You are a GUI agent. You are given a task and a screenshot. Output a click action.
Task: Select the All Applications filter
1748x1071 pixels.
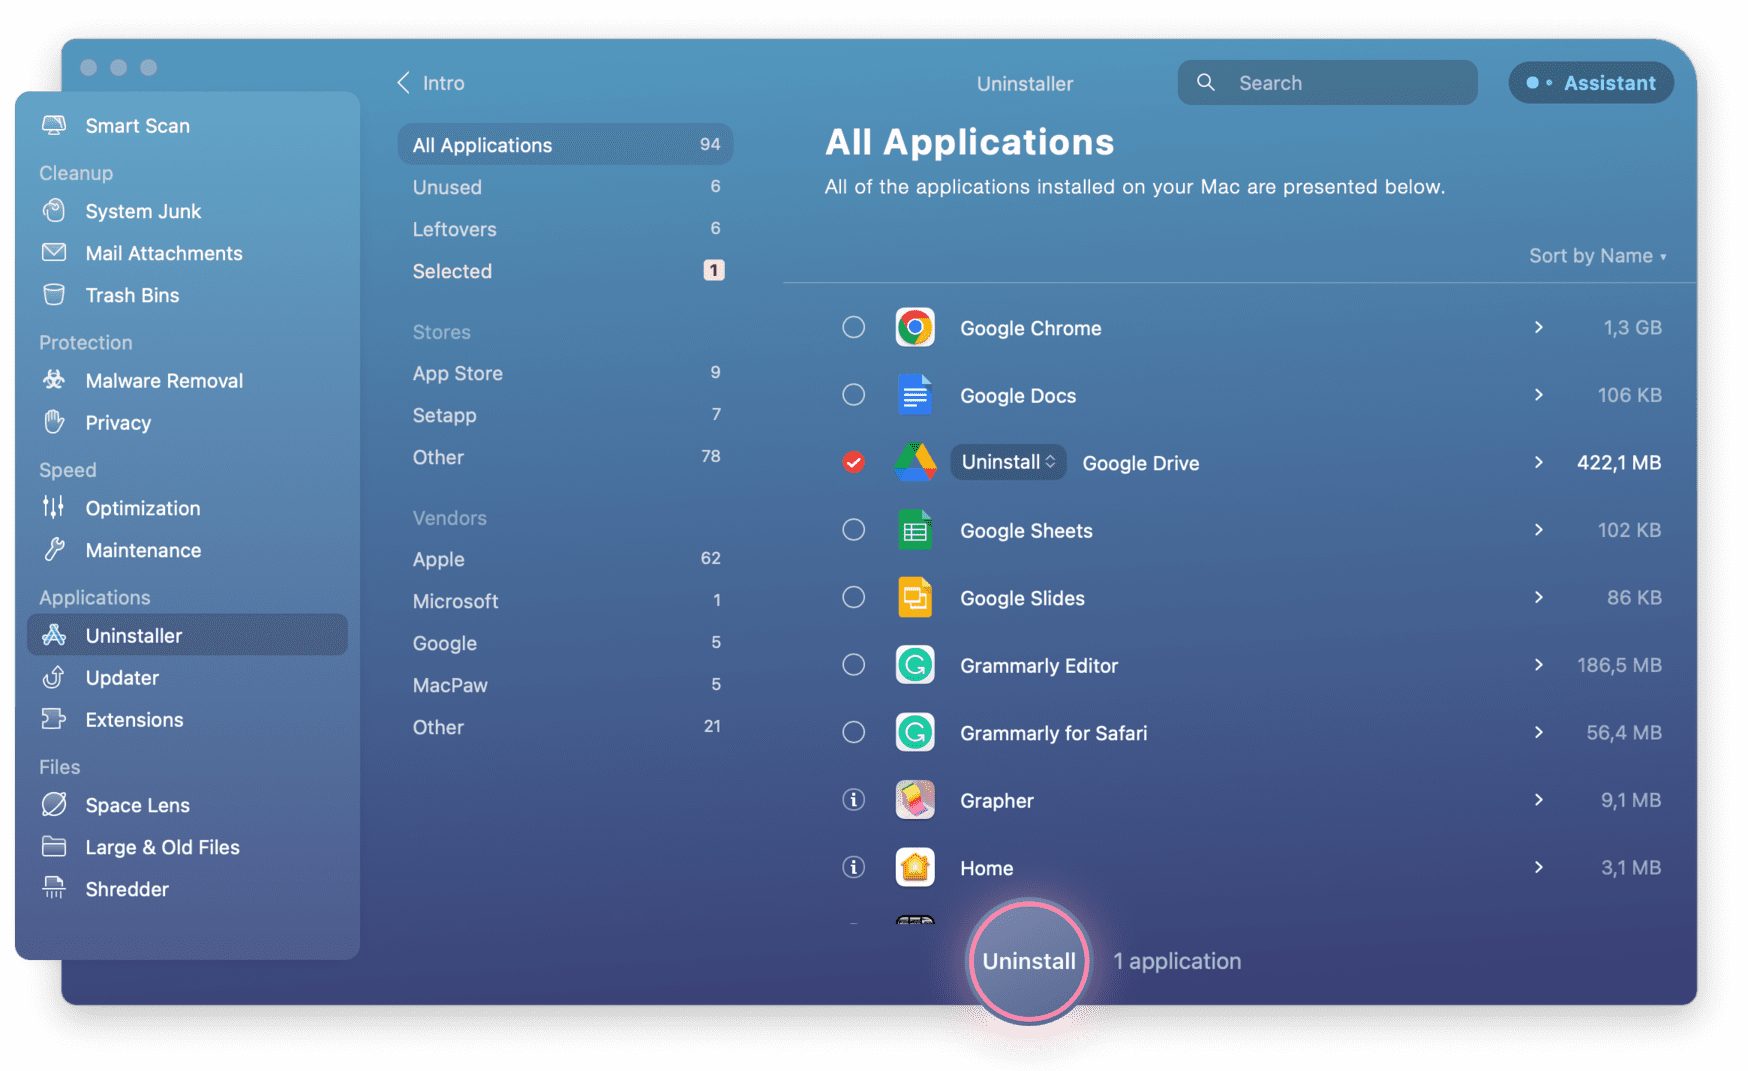coord(565,144)
